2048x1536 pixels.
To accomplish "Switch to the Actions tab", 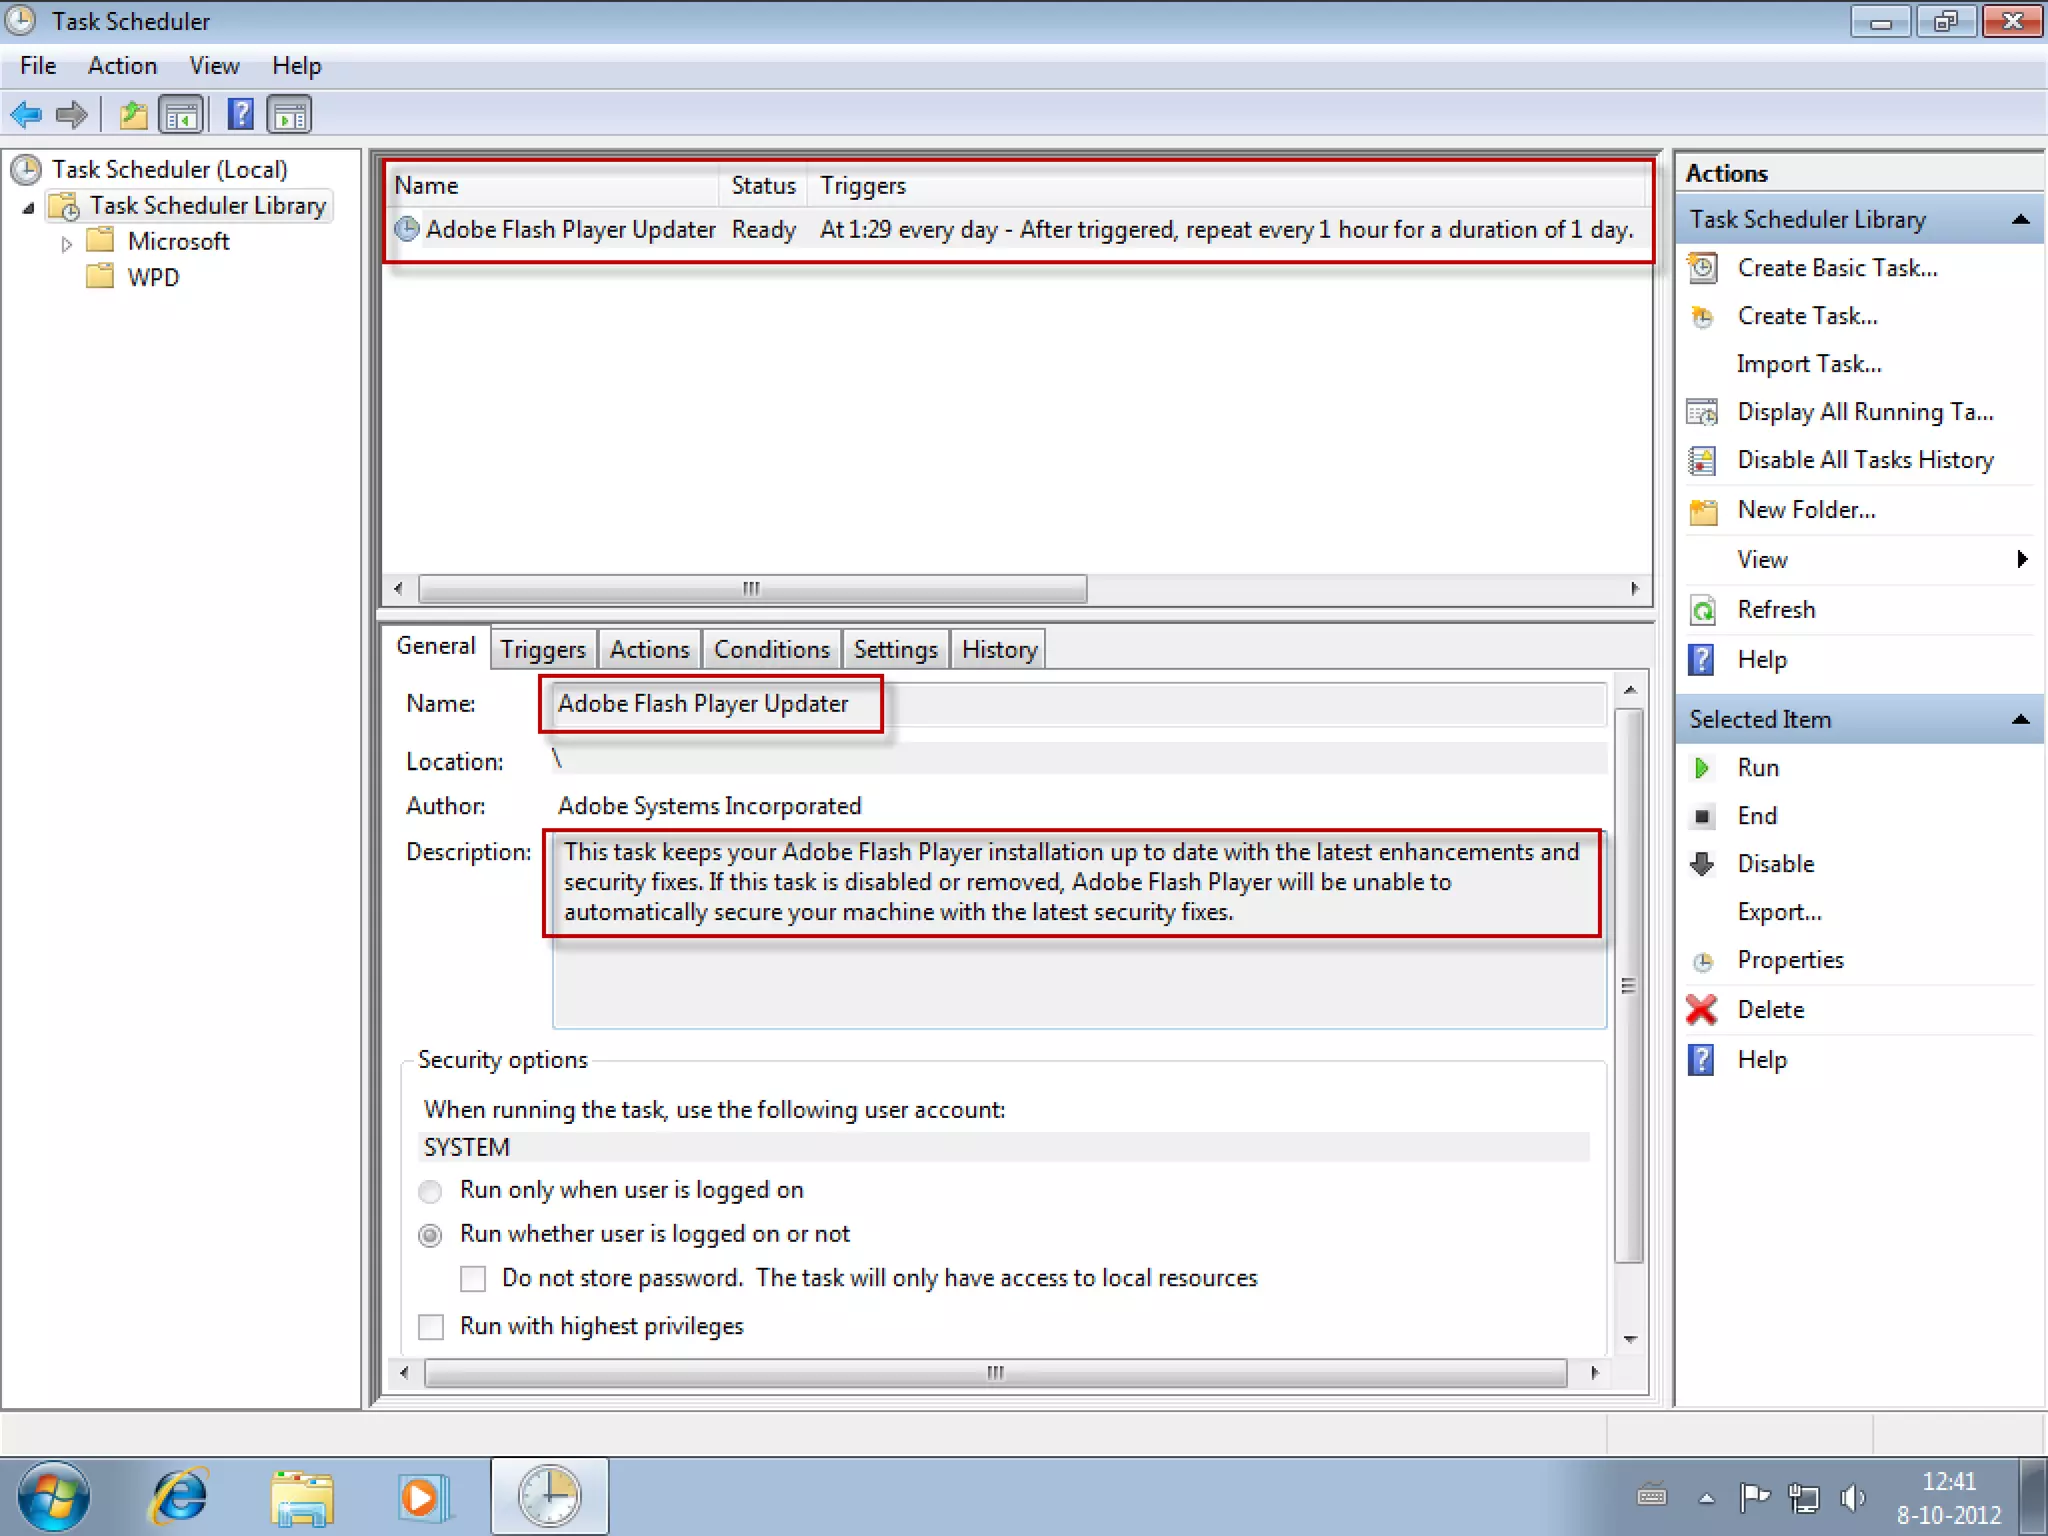I will click(x=649, y=649).
